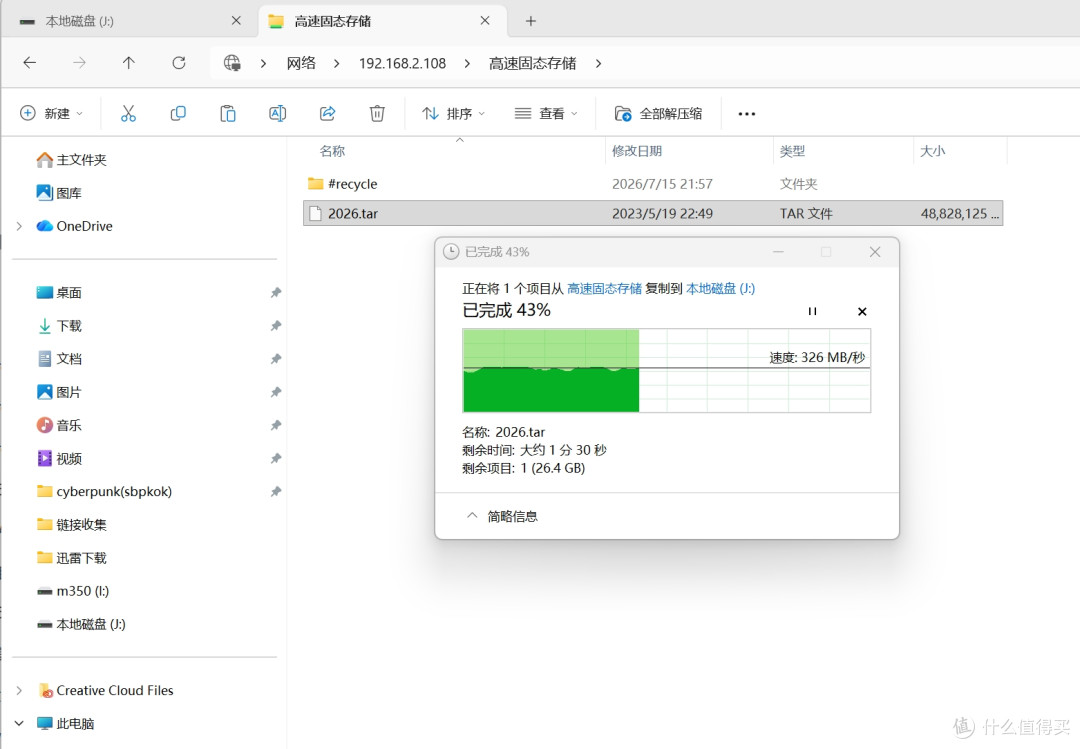
Task: Expand chevron after 192.168.2.108 in path
Action: pos(467,63)
